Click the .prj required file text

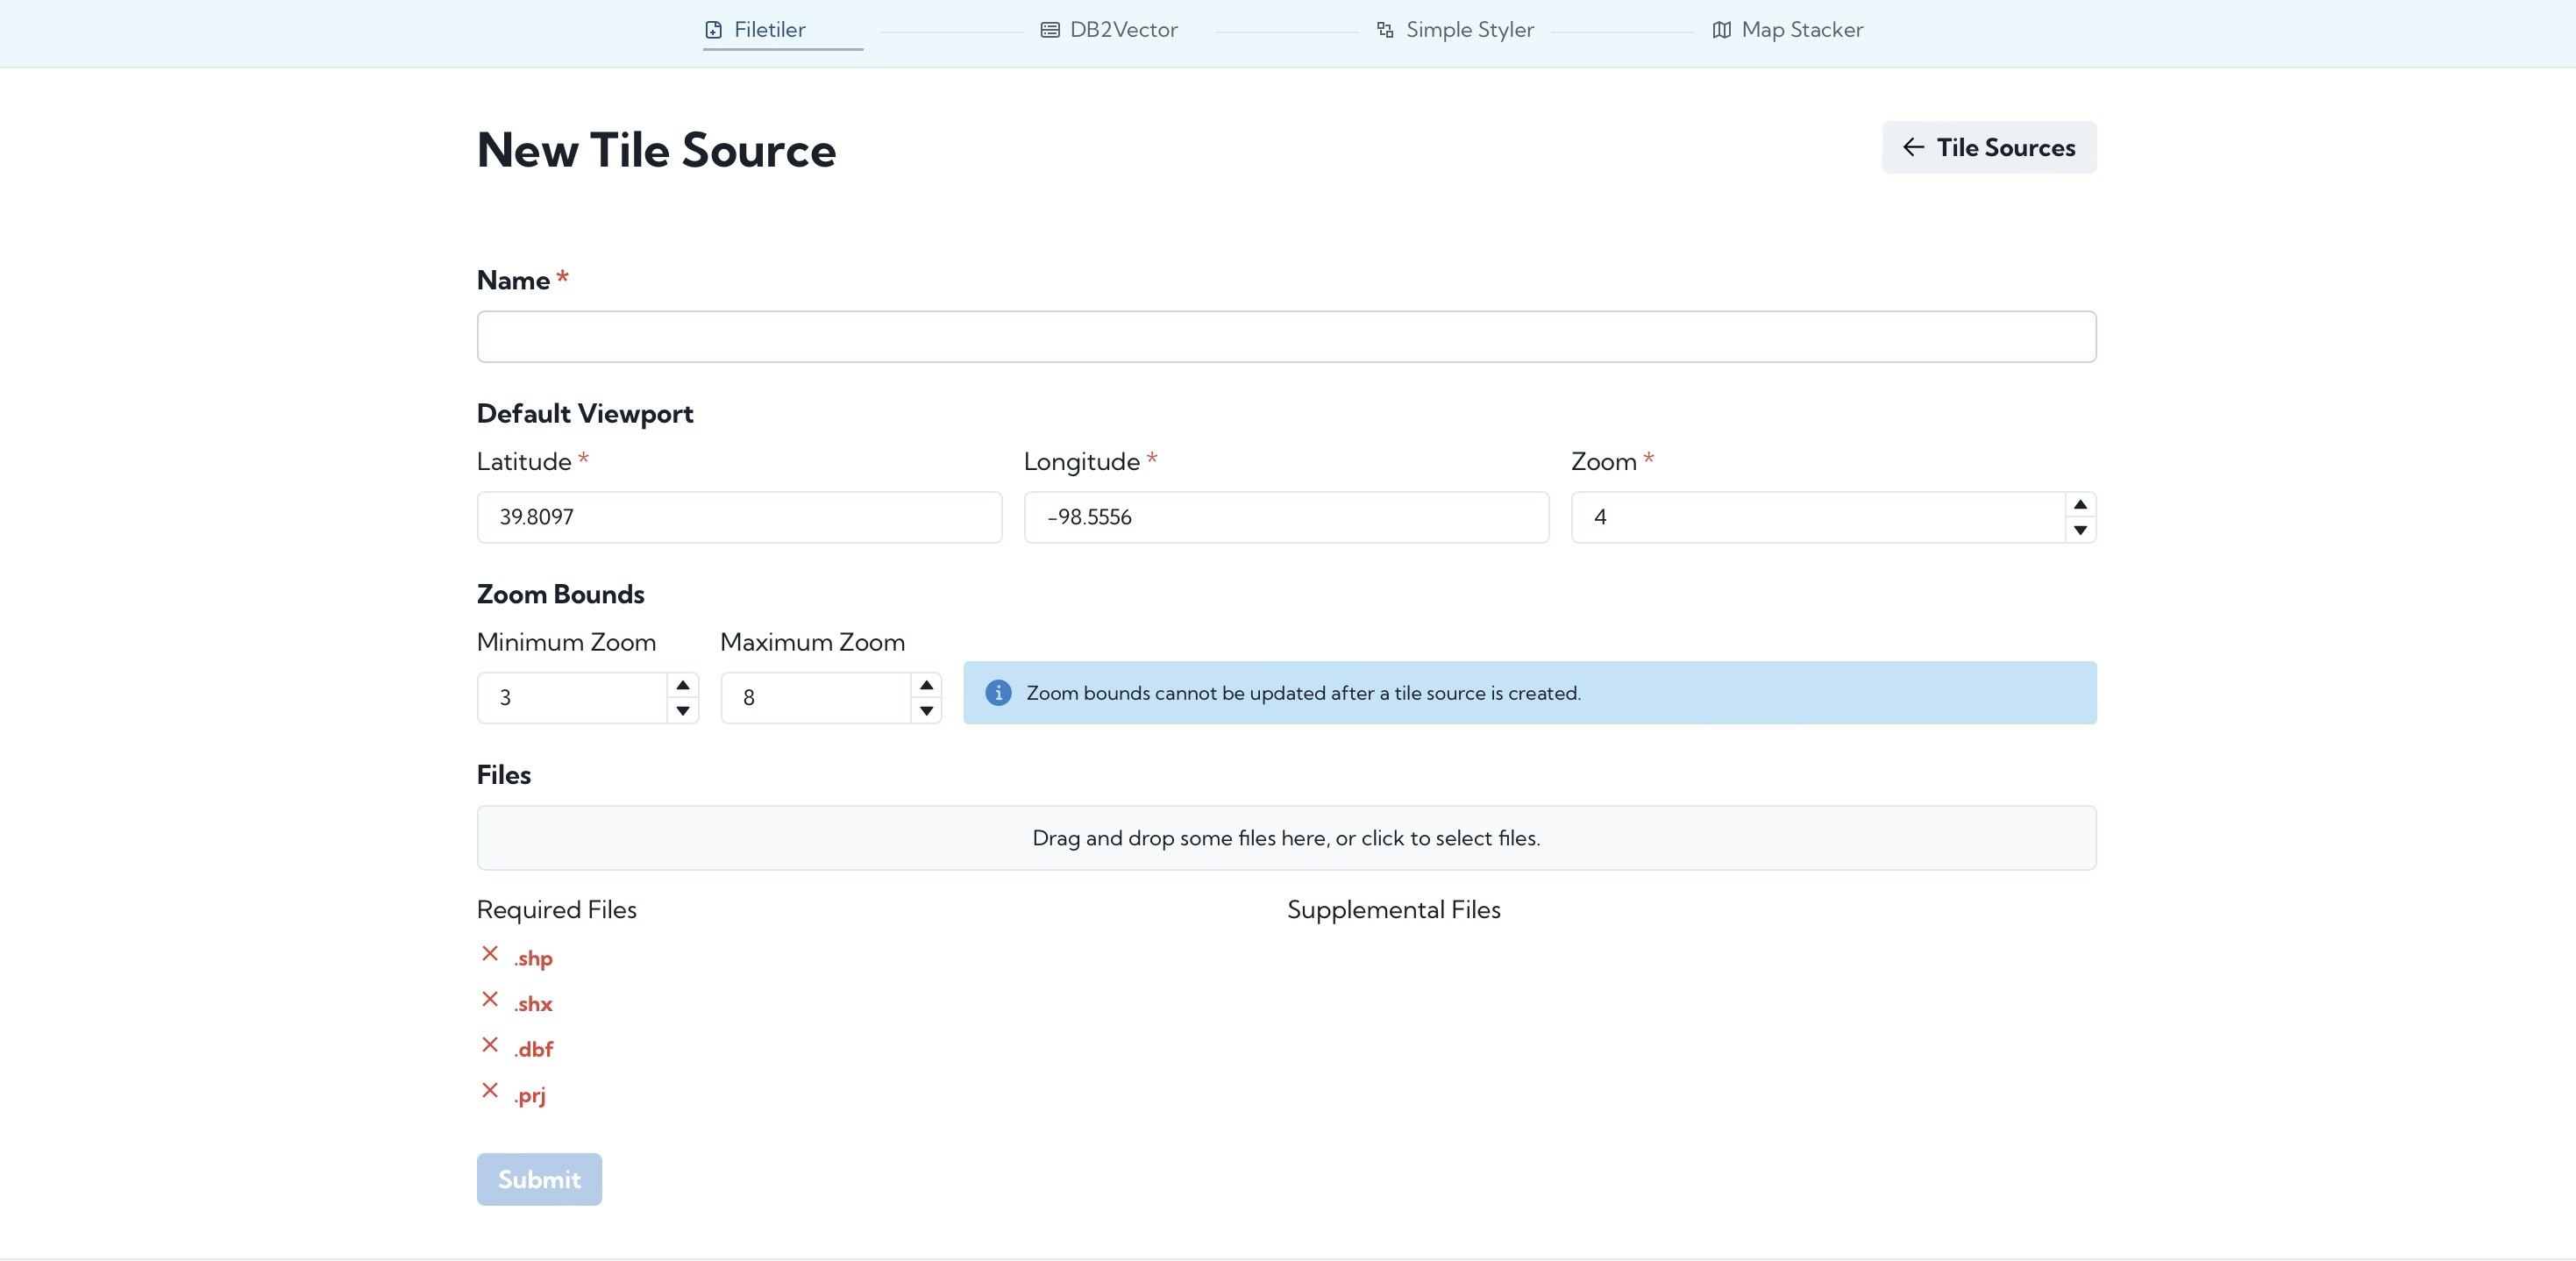[530, 1095]
